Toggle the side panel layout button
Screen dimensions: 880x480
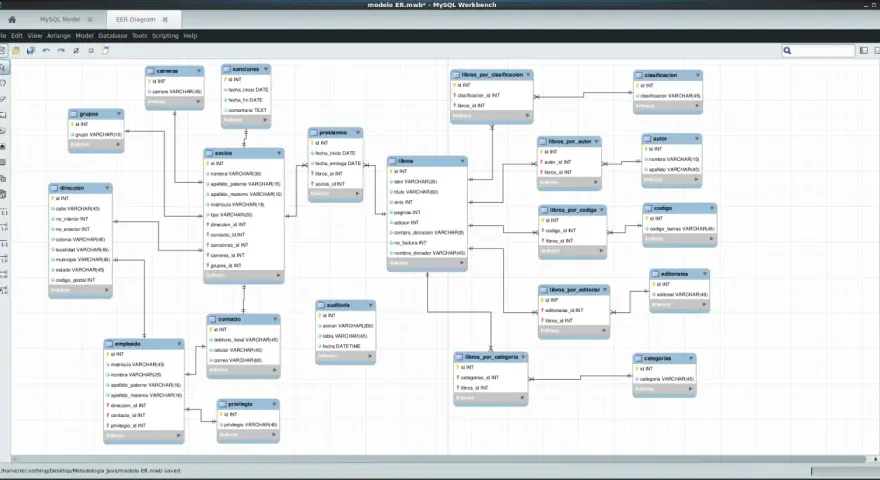tap(864, 51)
